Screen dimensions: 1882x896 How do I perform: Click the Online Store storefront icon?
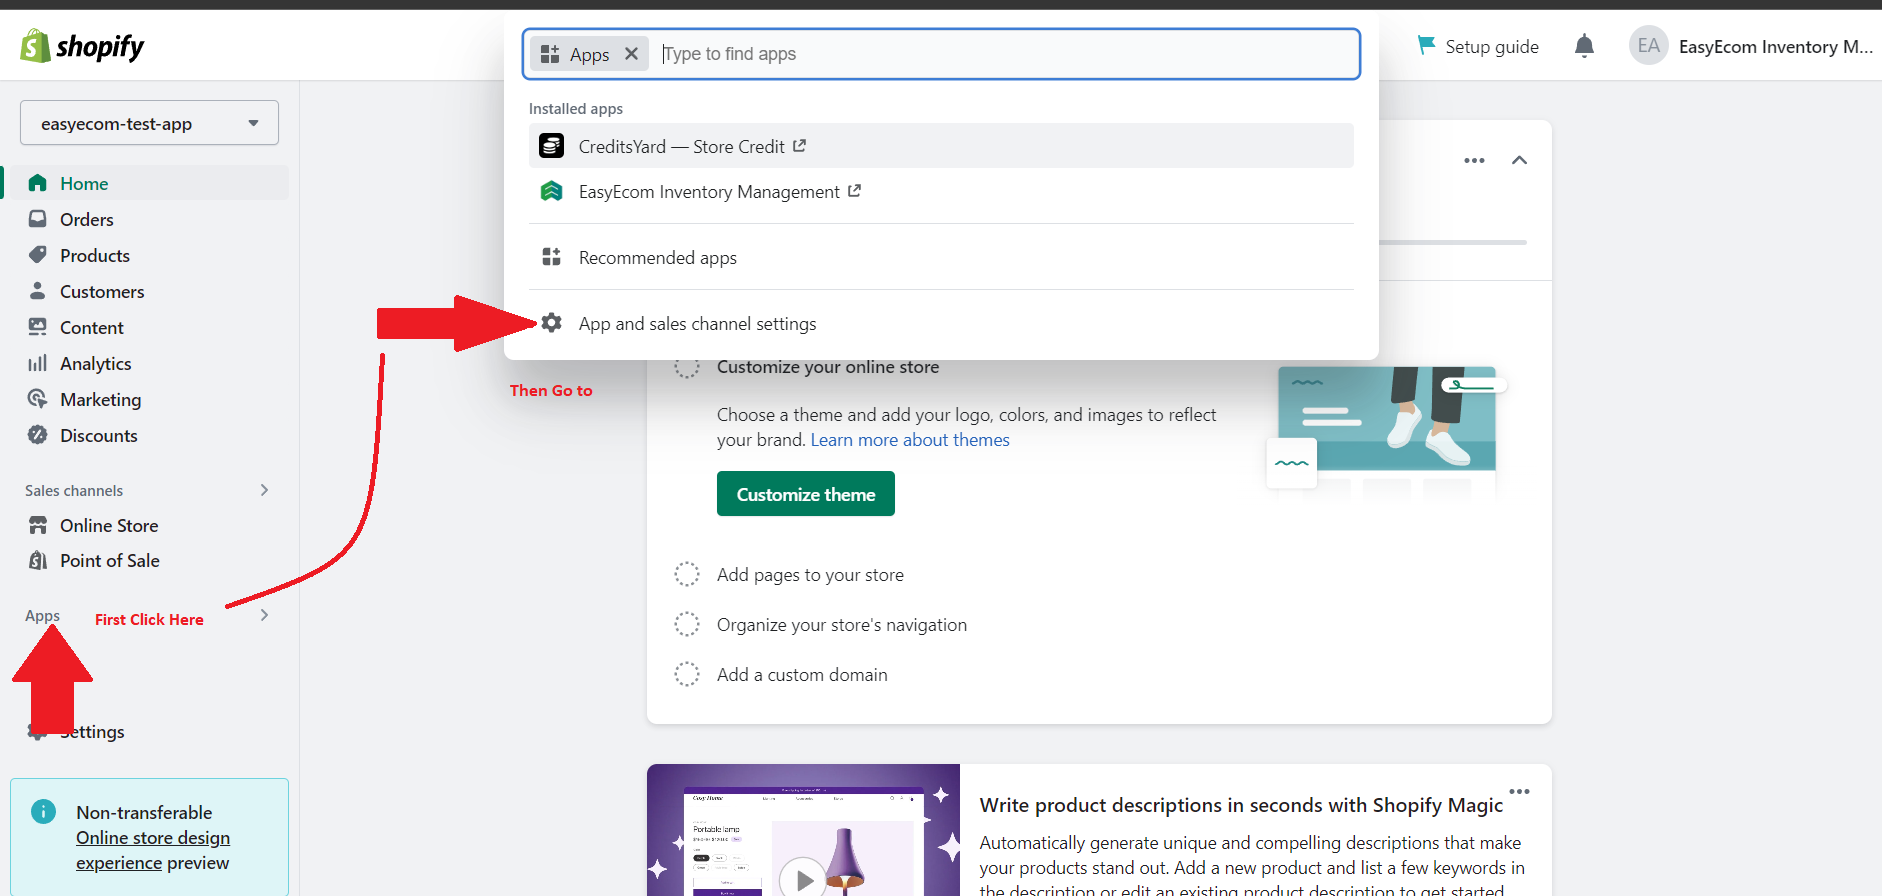point(38,525)
